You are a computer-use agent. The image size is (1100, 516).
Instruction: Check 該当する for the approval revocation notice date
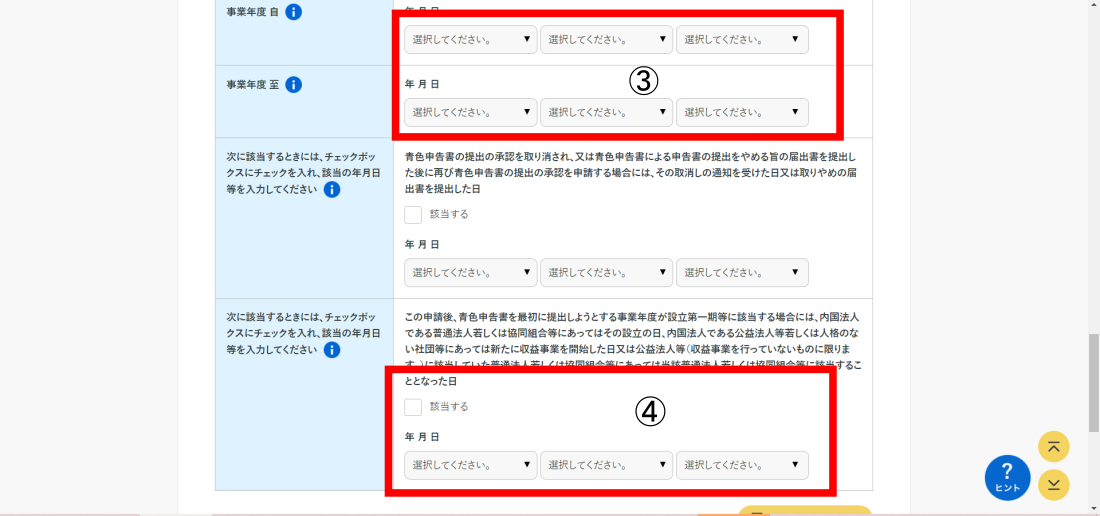[413, 214]
